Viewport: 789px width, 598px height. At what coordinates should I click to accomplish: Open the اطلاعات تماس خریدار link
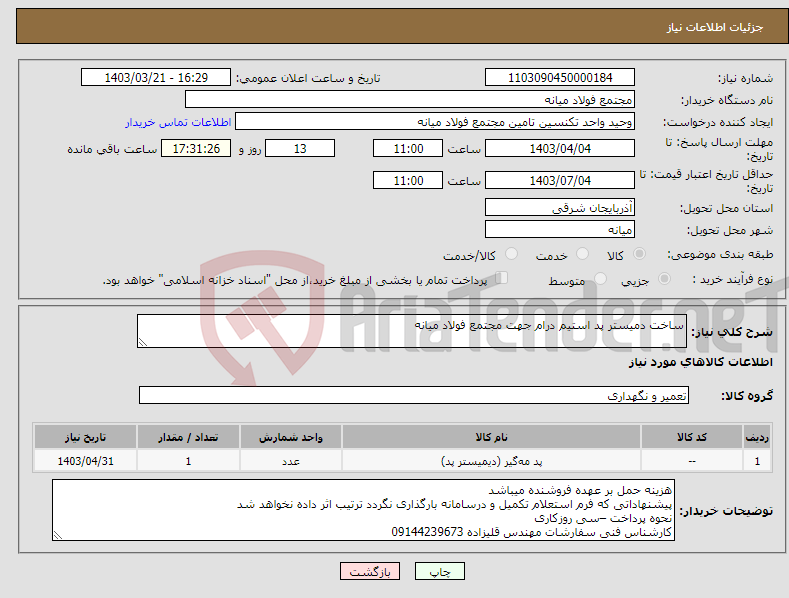(178, 122)
